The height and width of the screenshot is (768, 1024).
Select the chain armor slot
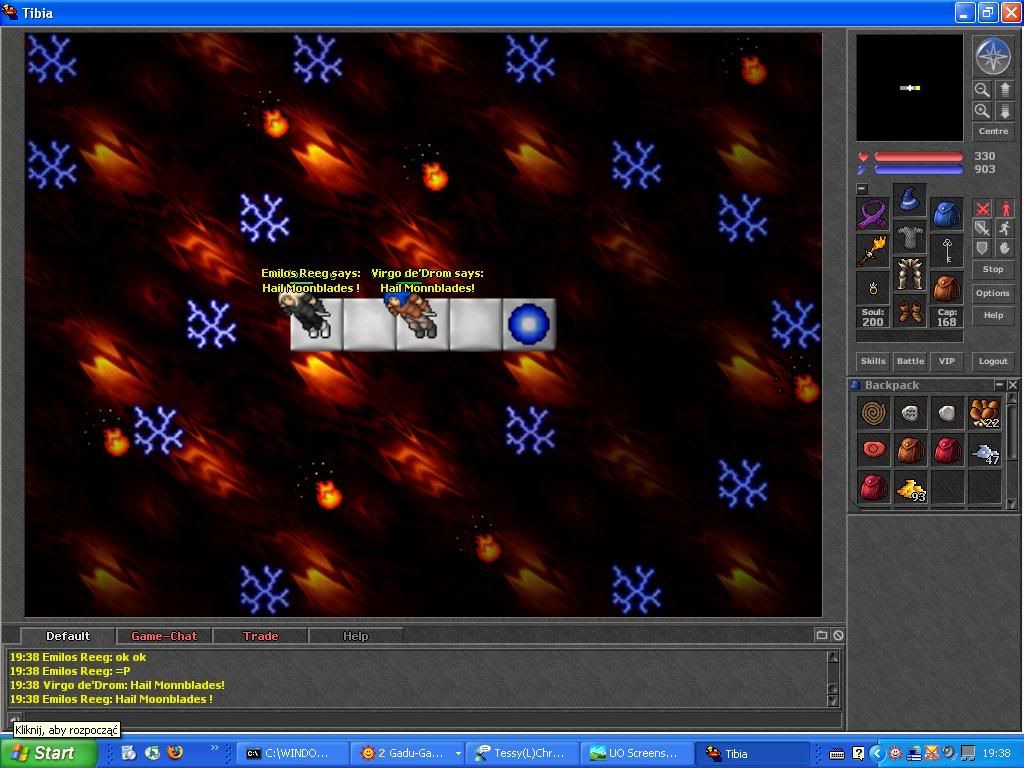click(910, 237)
